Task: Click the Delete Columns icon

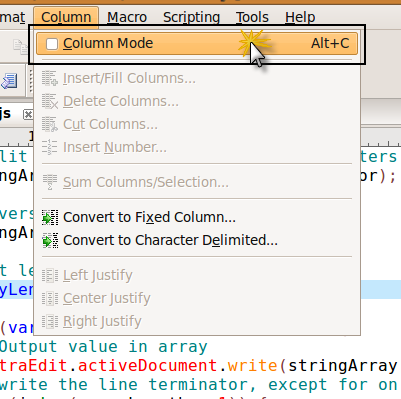Action: click(x=50, y=102)
